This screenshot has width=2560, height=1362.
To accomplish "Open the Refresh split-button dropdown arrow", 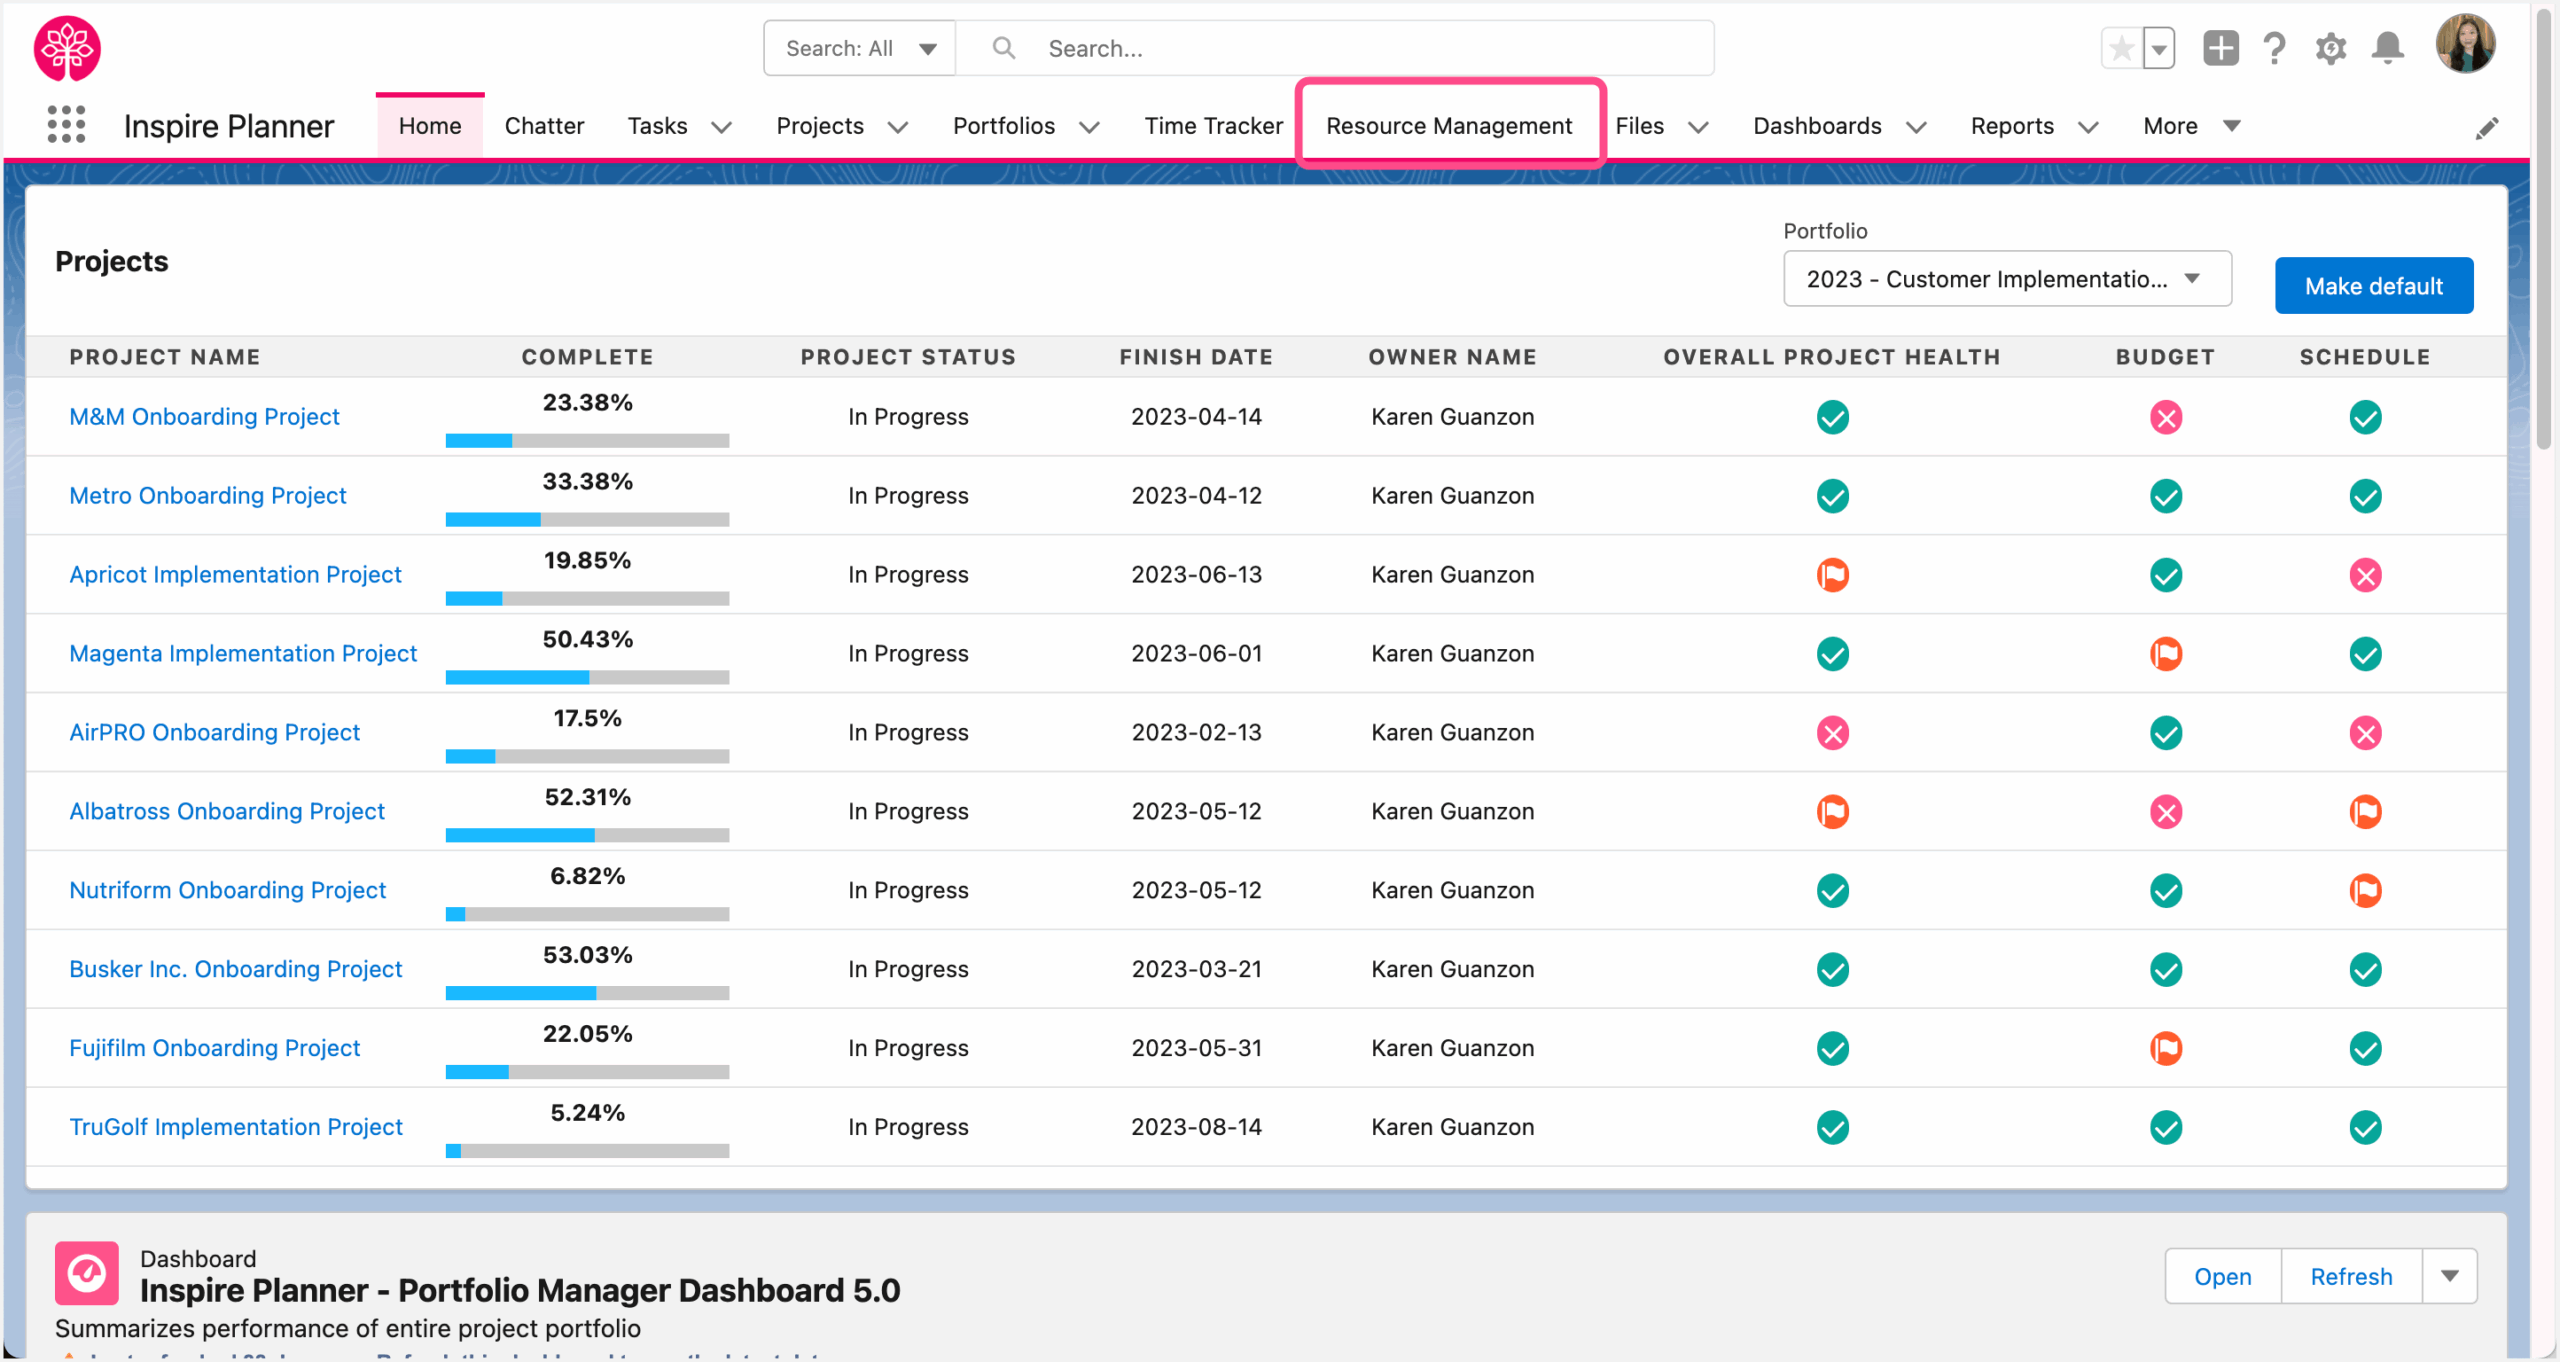I will [2451, 1275].
